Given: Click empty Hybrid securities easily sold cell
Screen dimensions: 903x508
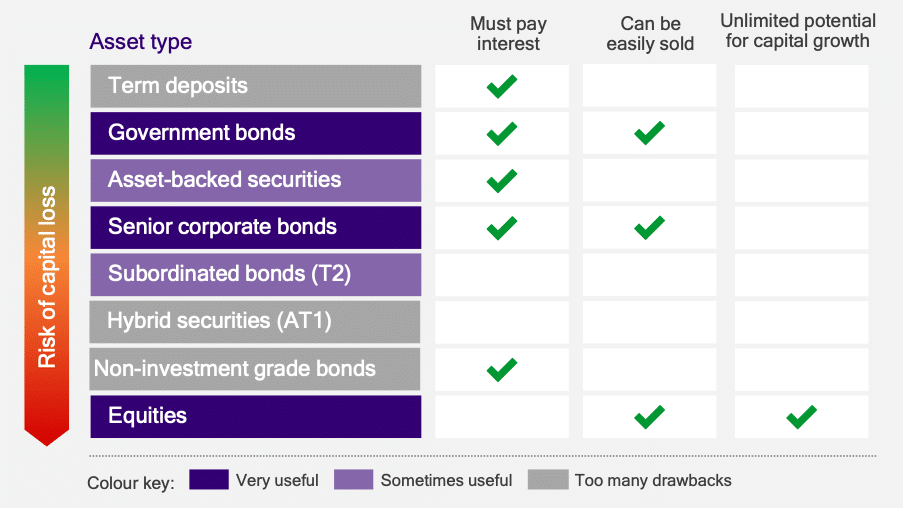Looking at the screenshot, I should point(650,322).
